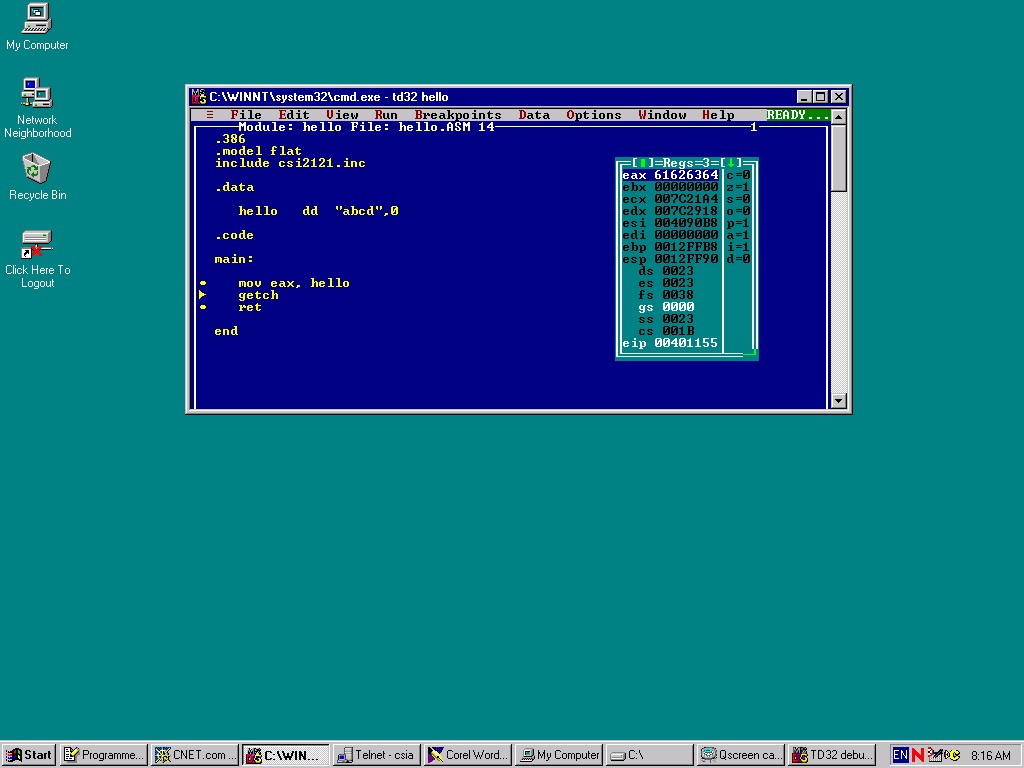Open the Run menu

click(x=386, y=115)
